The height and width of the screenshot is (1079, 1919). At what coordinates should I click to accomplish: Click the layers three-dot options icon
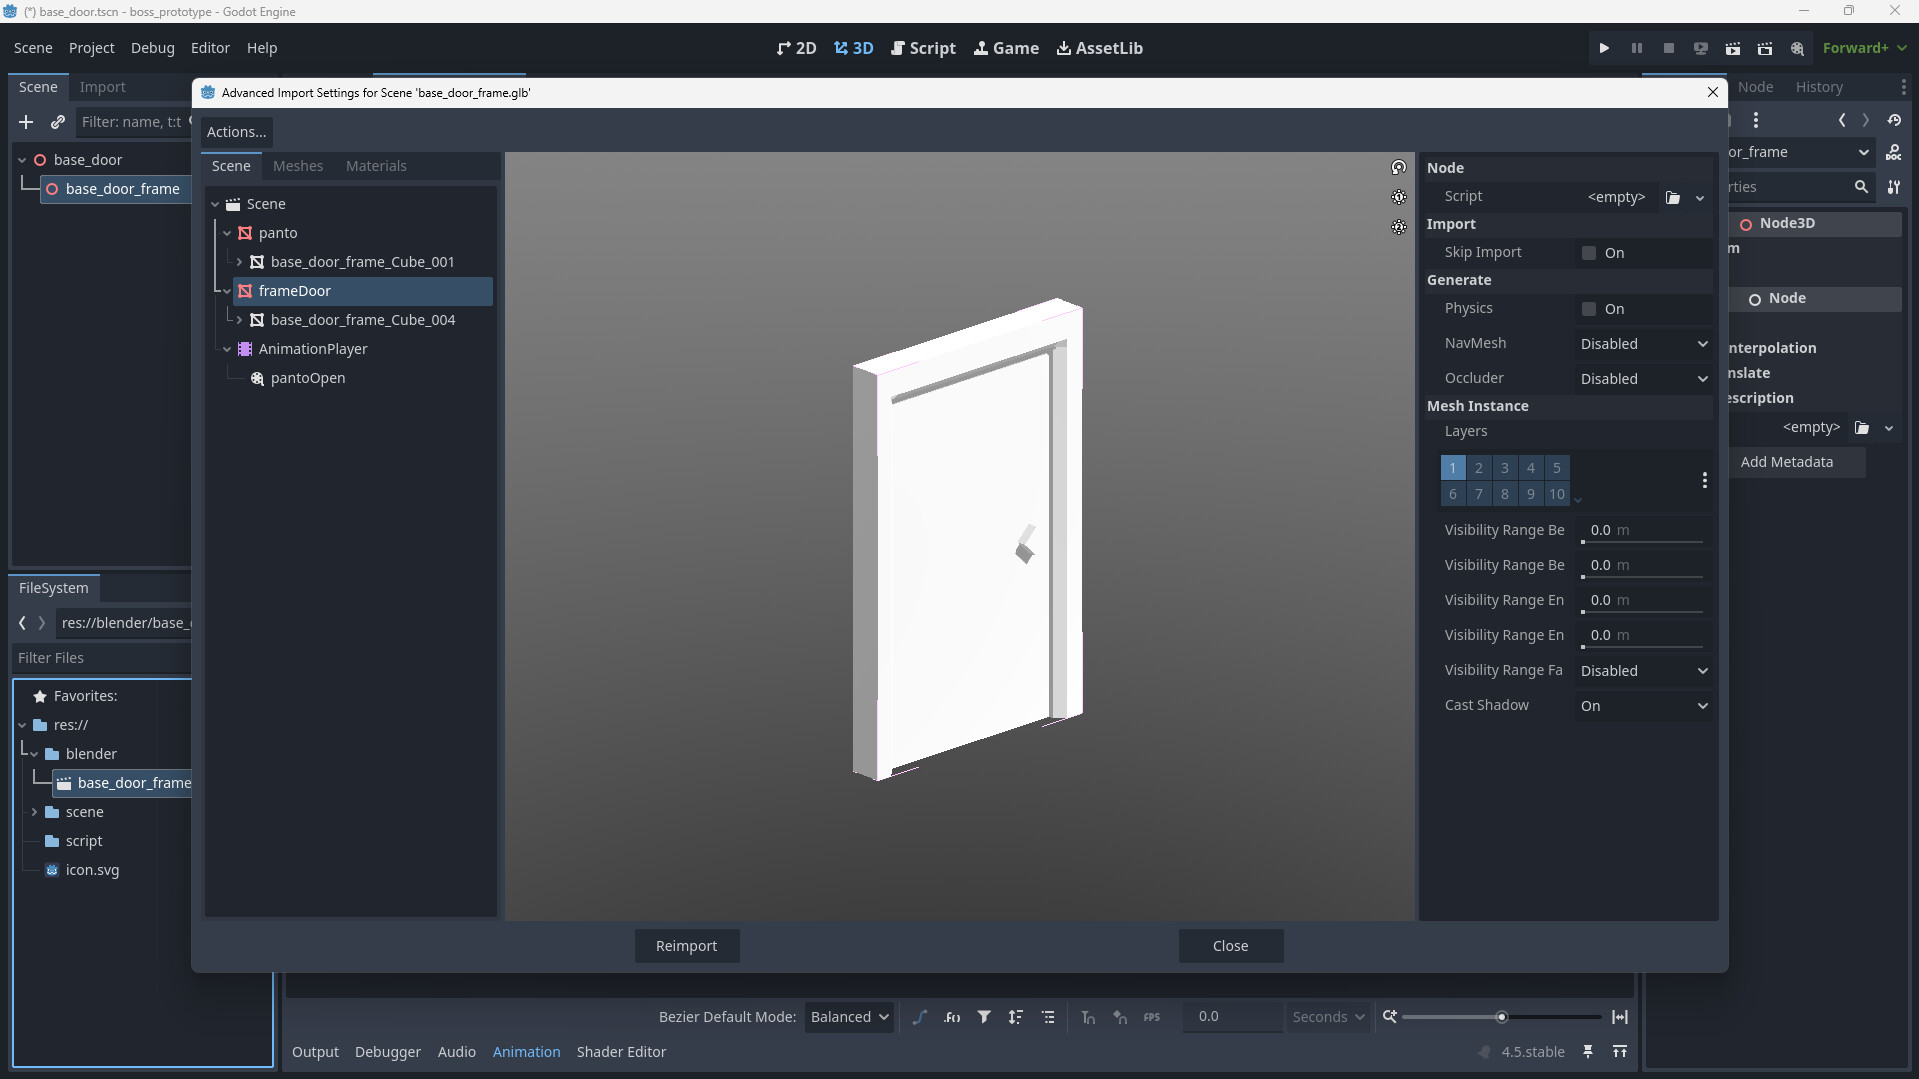click(x=1704, y=481)
